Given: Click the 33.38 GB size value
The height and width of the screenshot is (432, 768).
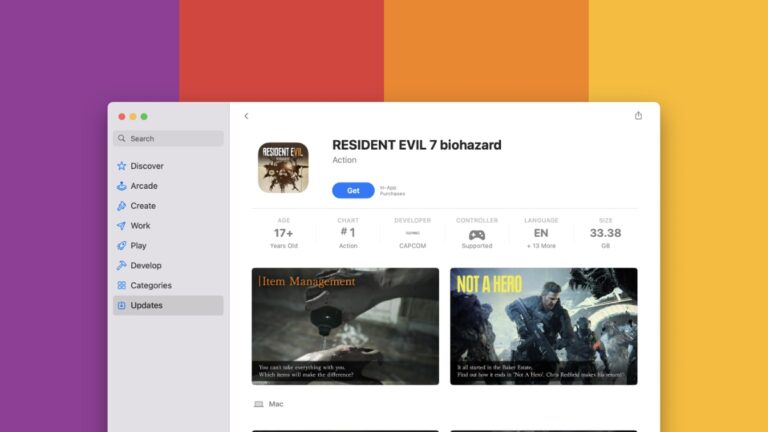Looking at the screenshot, I should 605,233.
